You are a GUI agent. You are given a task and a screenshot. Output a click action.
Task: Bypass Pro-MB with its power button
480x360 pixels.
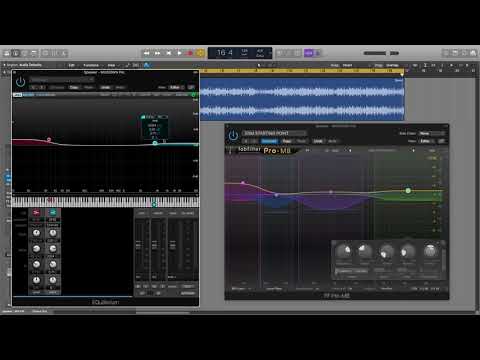(233, 135)
